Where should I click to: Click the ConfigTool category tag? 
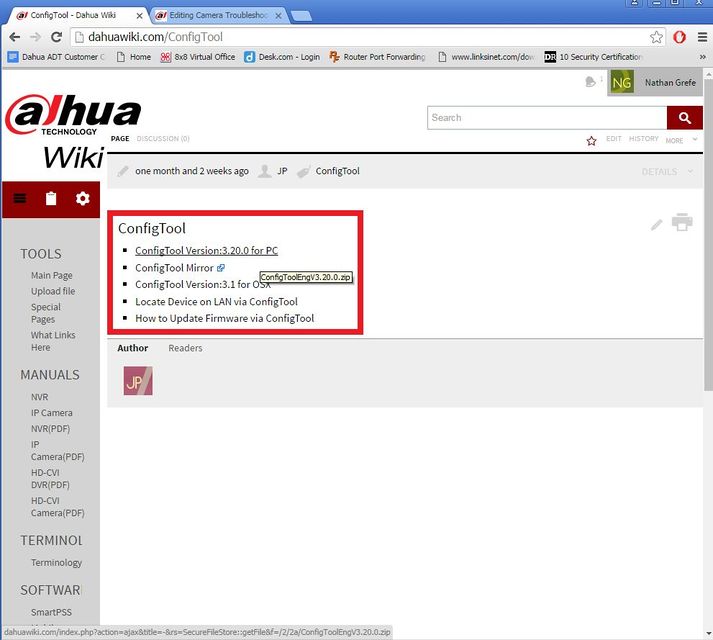click(x=337, y=171)
